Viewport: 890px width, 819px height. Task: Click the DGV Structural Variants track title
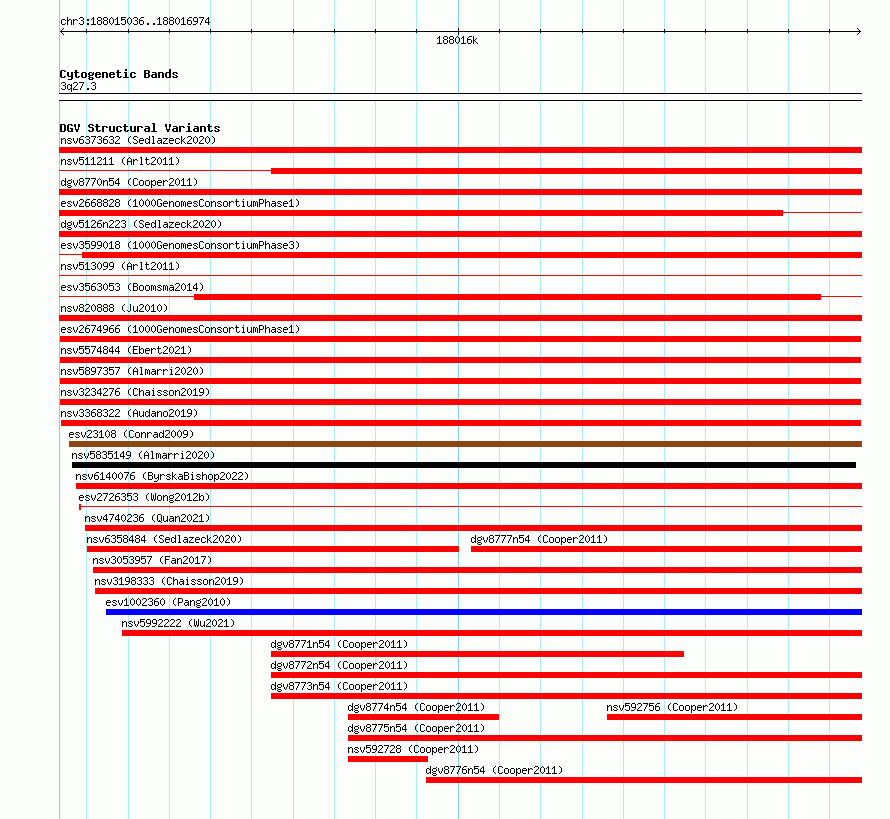140,128
